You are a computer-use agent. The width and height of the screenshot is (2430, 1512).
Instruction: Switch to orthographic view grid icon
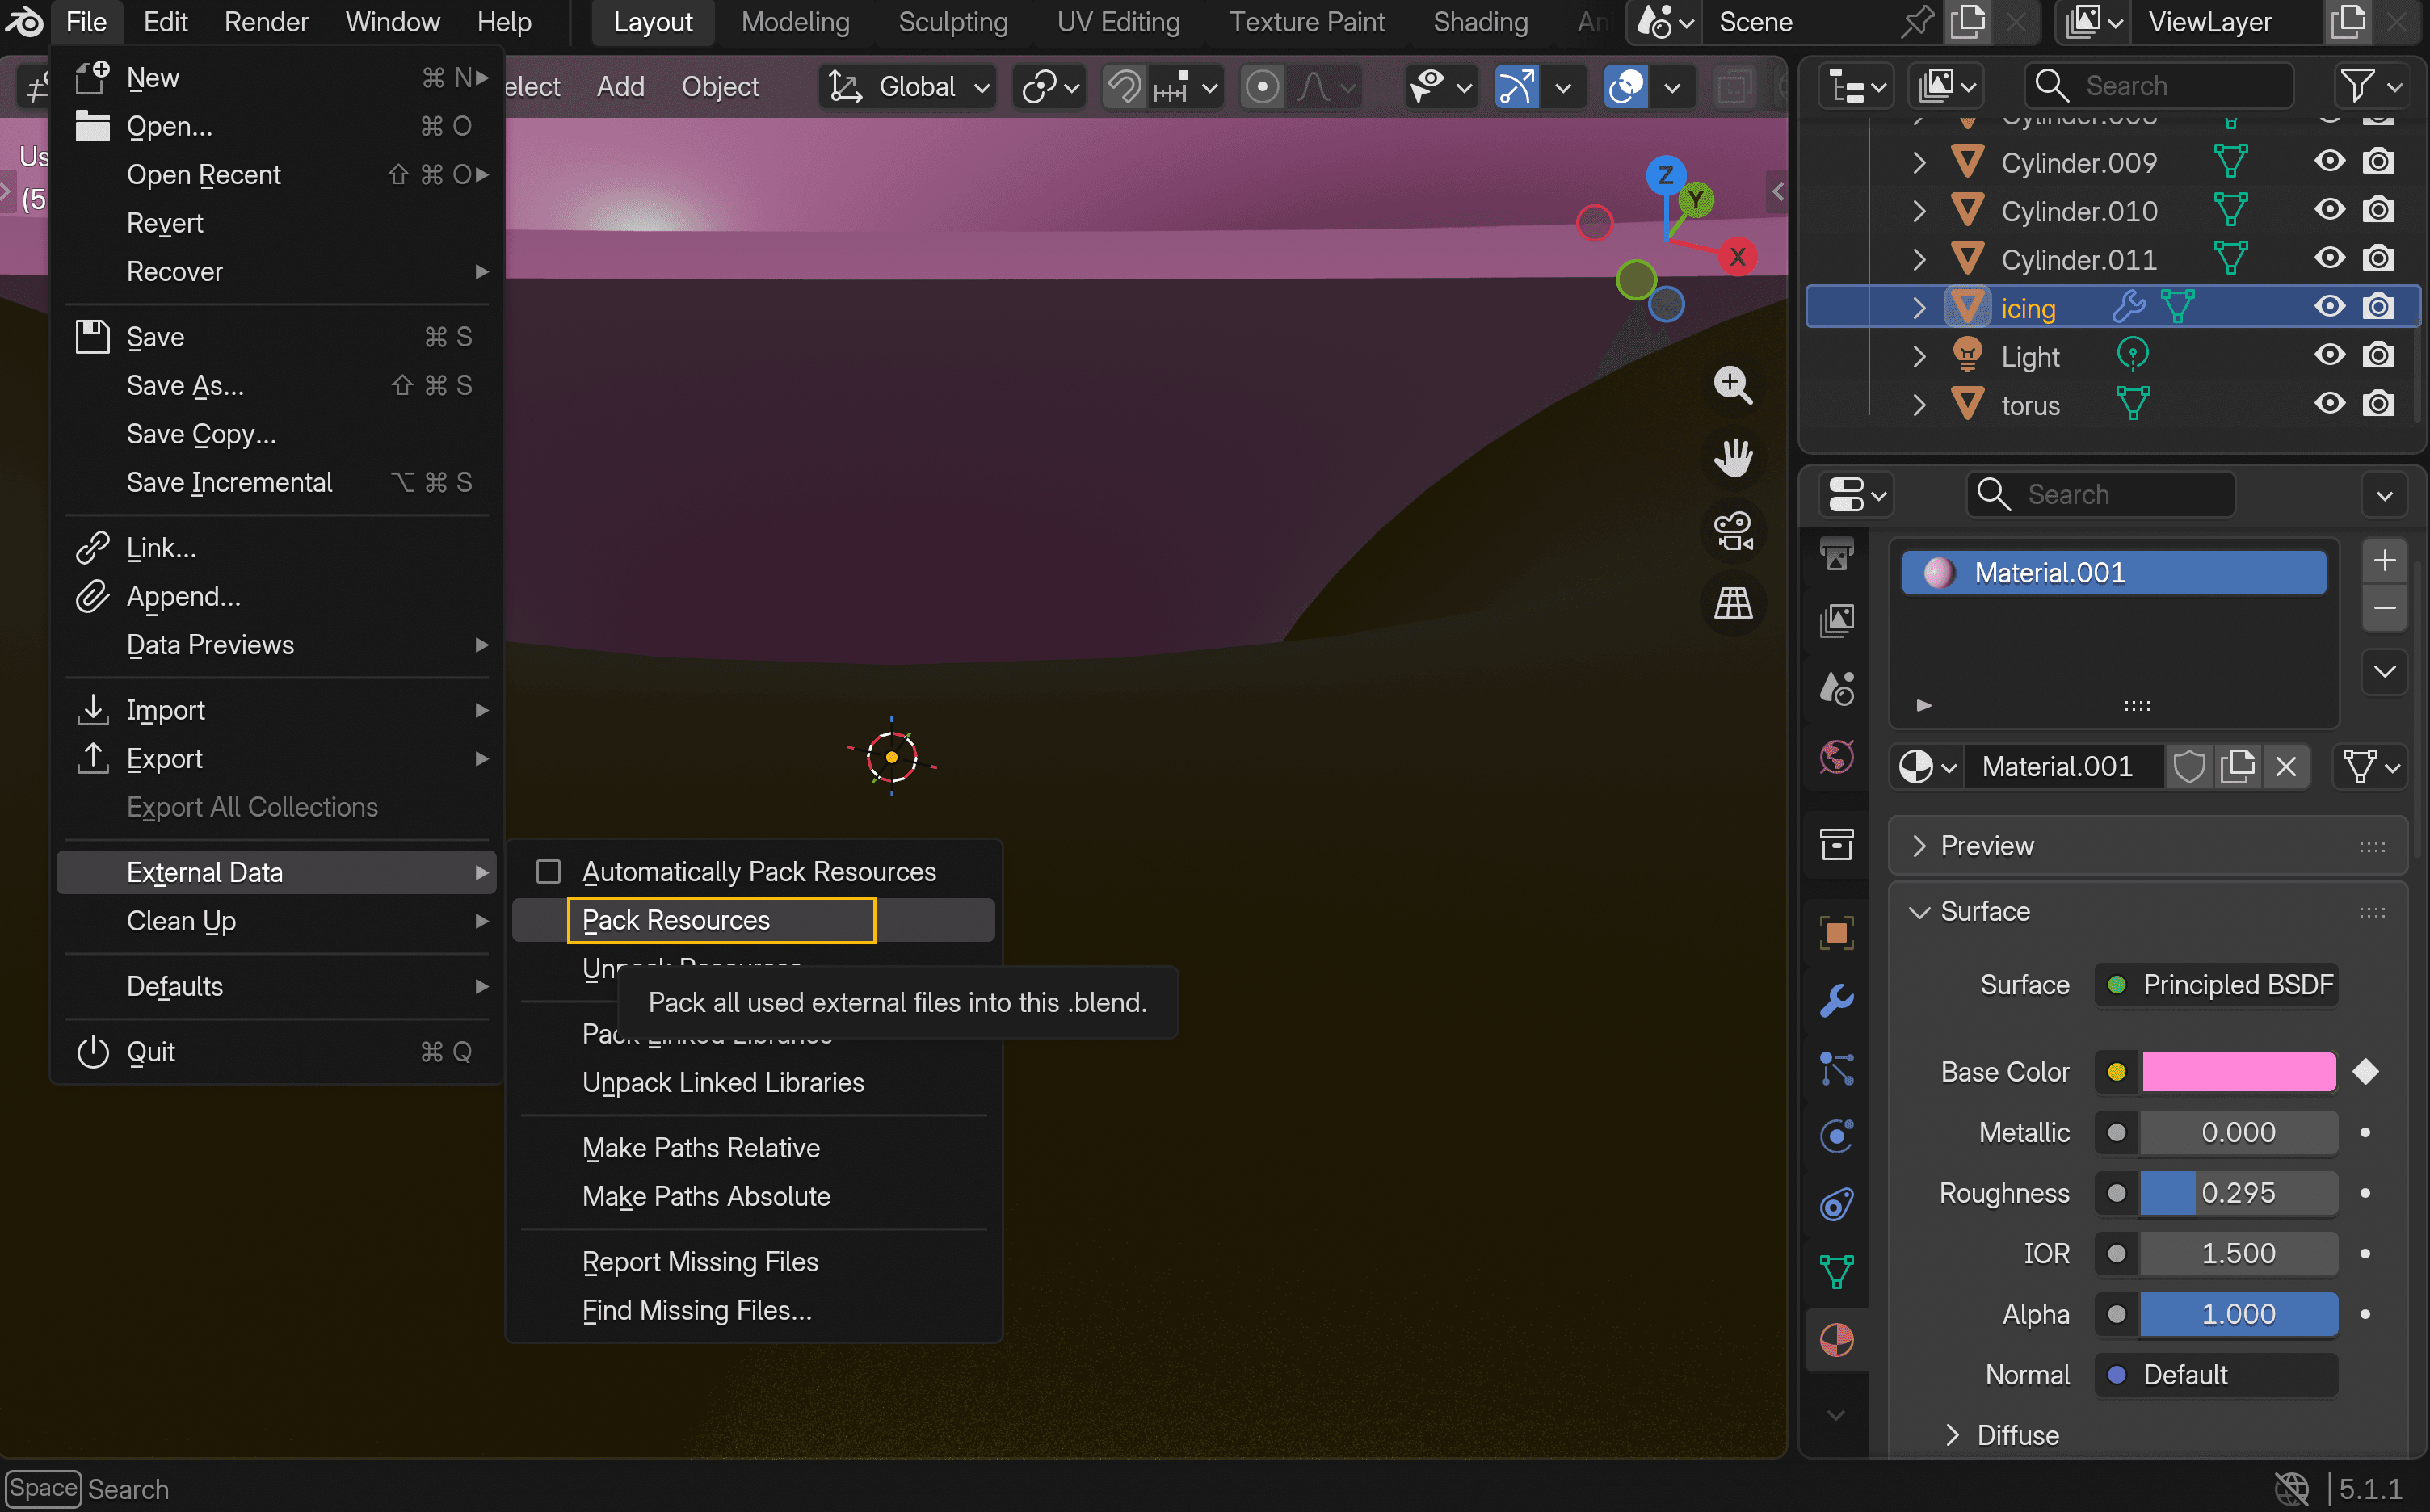1733,603
